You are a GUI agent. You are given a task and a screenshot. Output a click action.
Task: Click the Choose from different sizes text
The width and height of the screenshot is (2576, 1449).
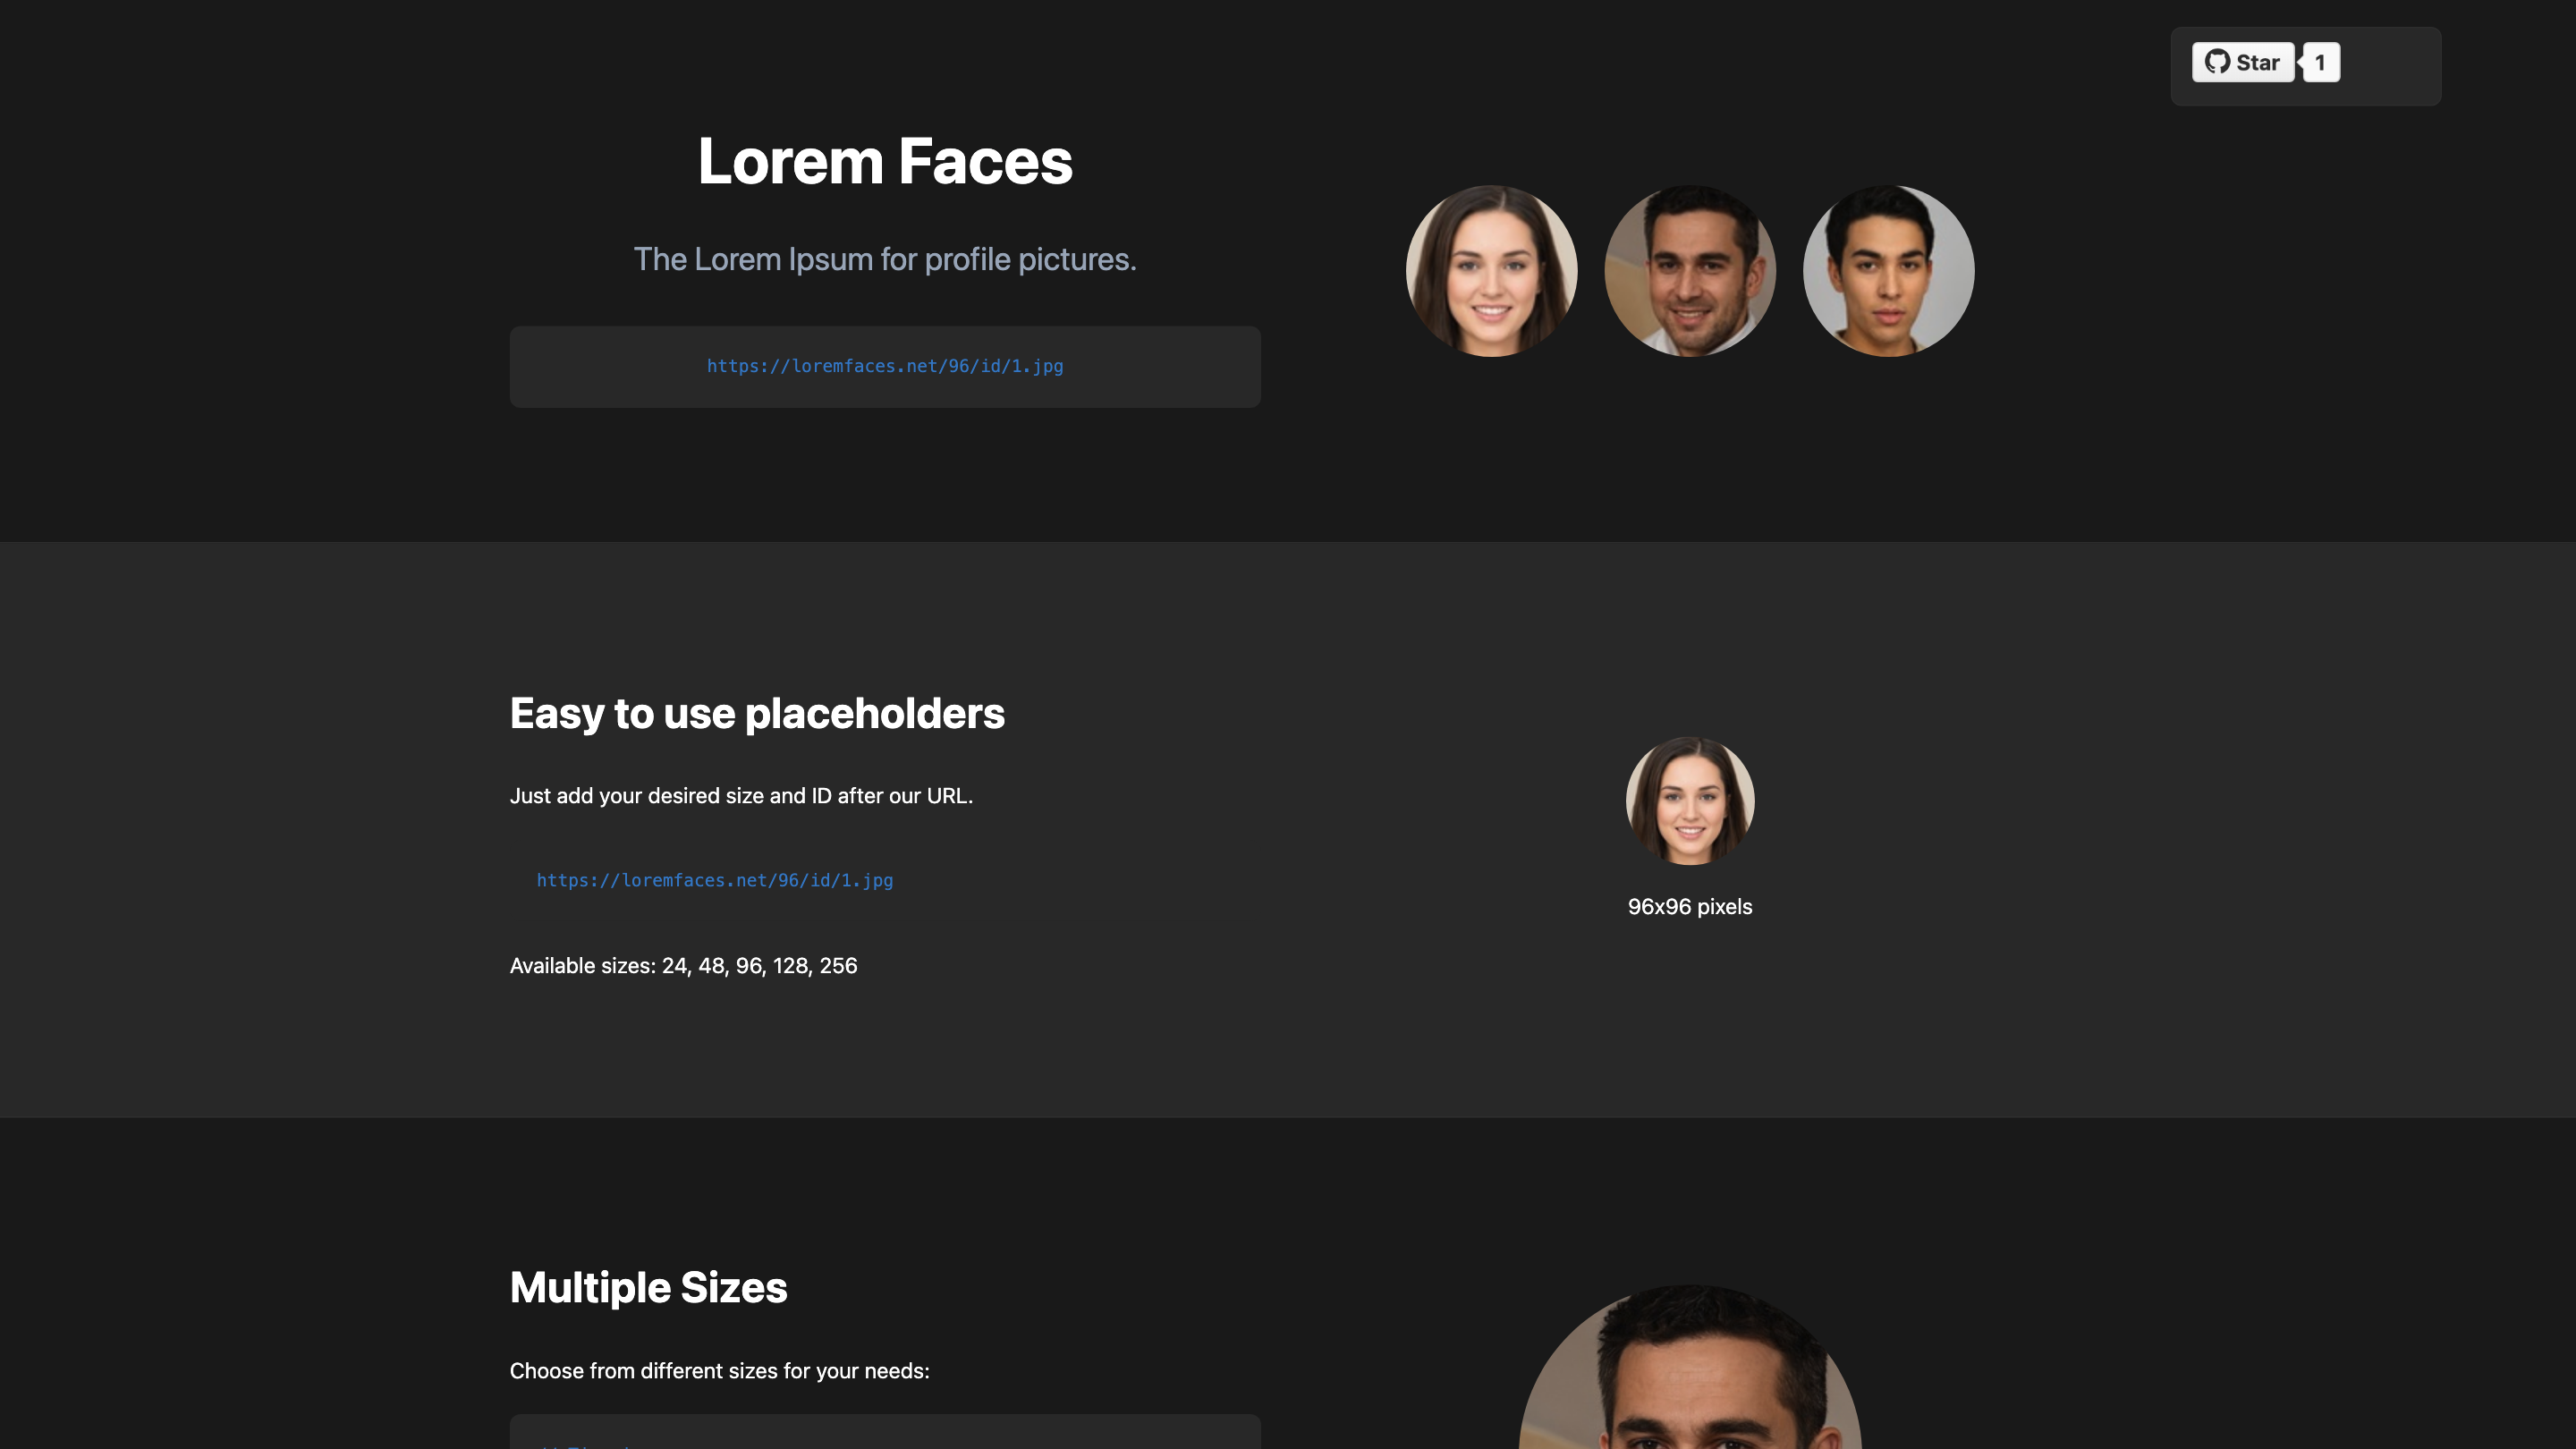click(x=719, y=1370)
